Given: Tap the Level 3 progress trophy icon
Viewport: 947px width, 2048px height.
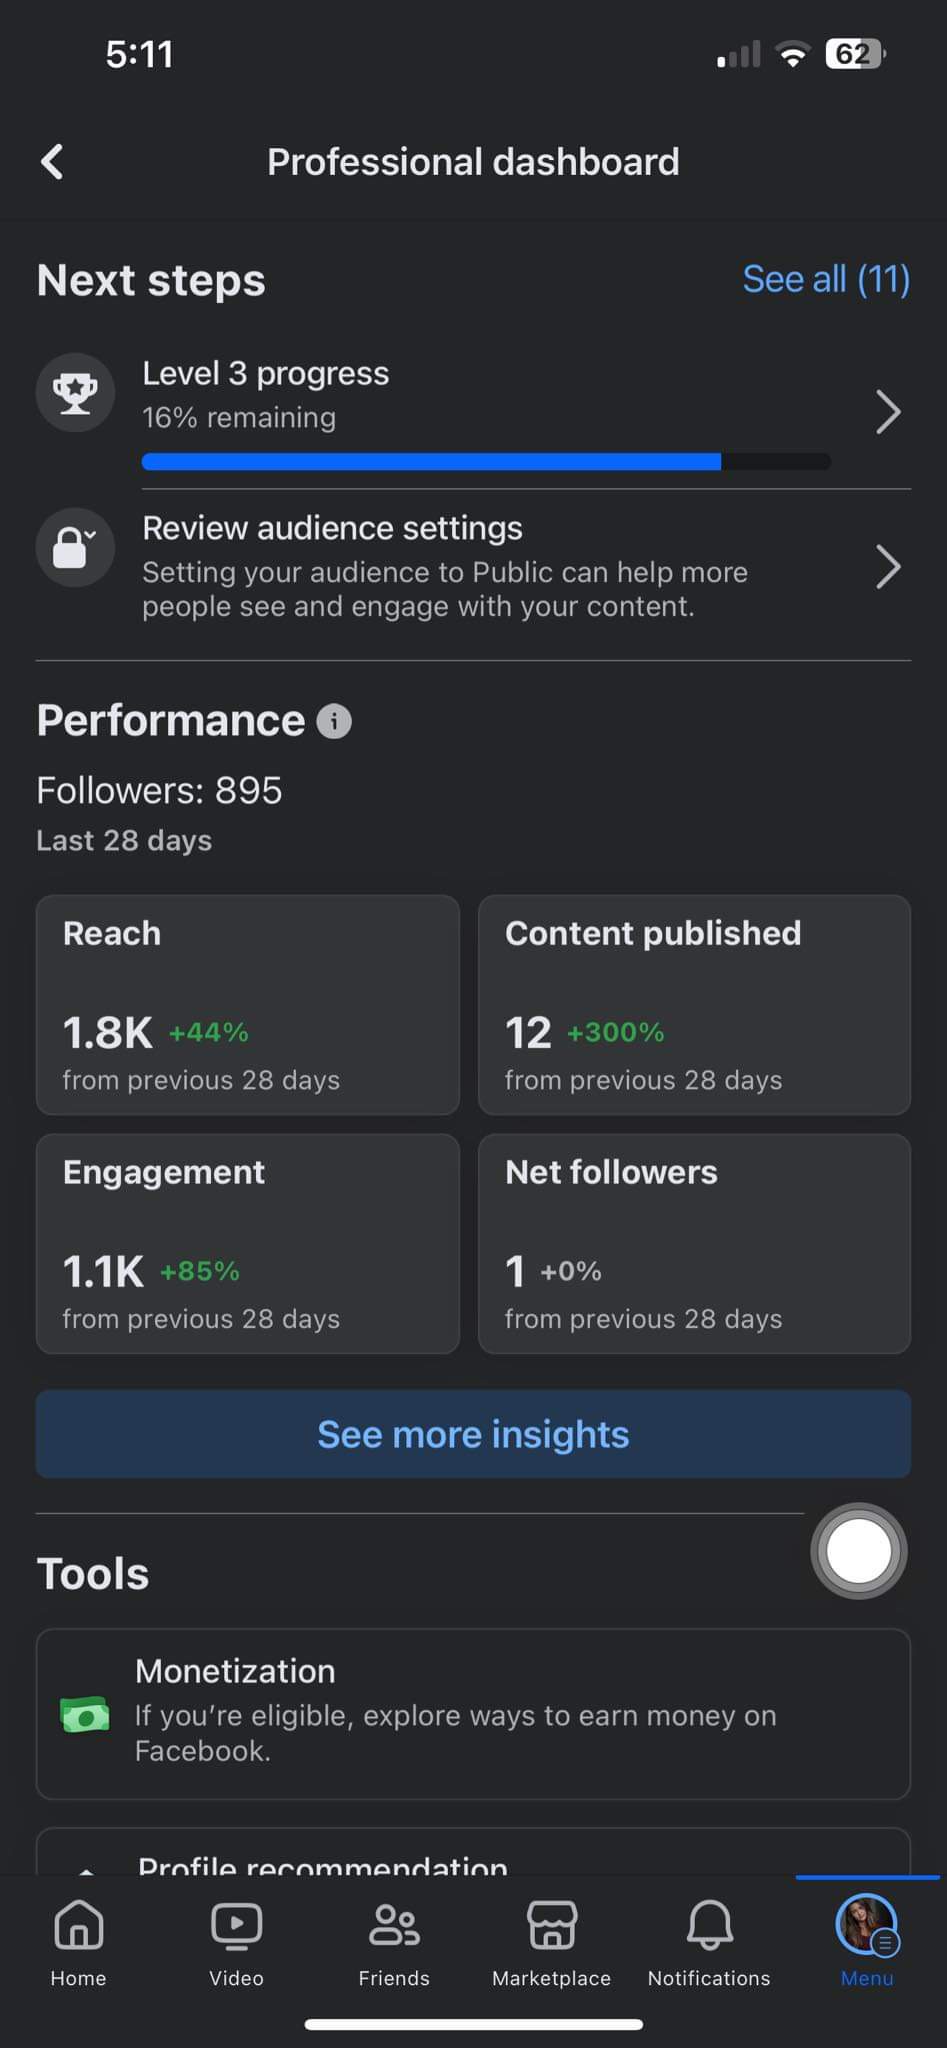Looking at the screenshot, I should coord(75,393).
